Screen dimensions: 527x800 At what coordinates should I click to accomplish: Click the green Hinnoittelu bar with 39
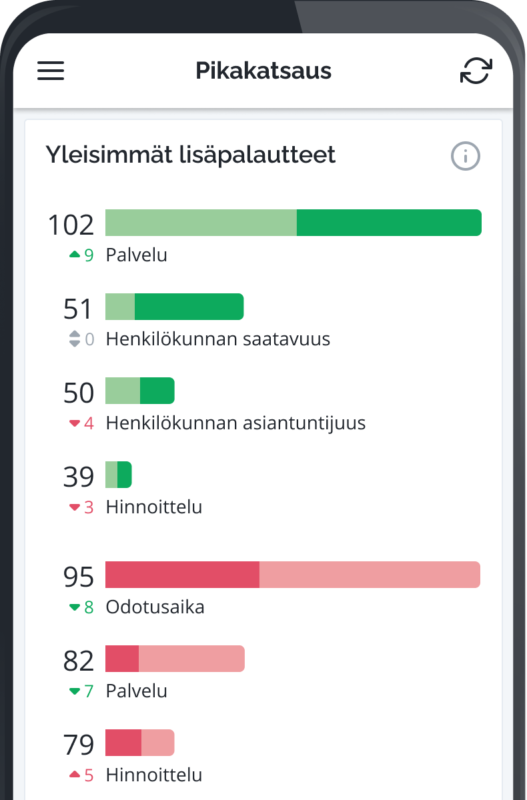(x=118, y=474)
